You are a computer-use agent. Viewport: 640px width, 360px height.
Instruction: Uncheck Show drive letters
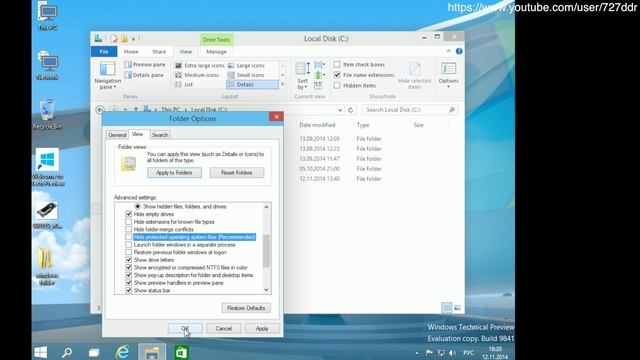tap(129, 260)
